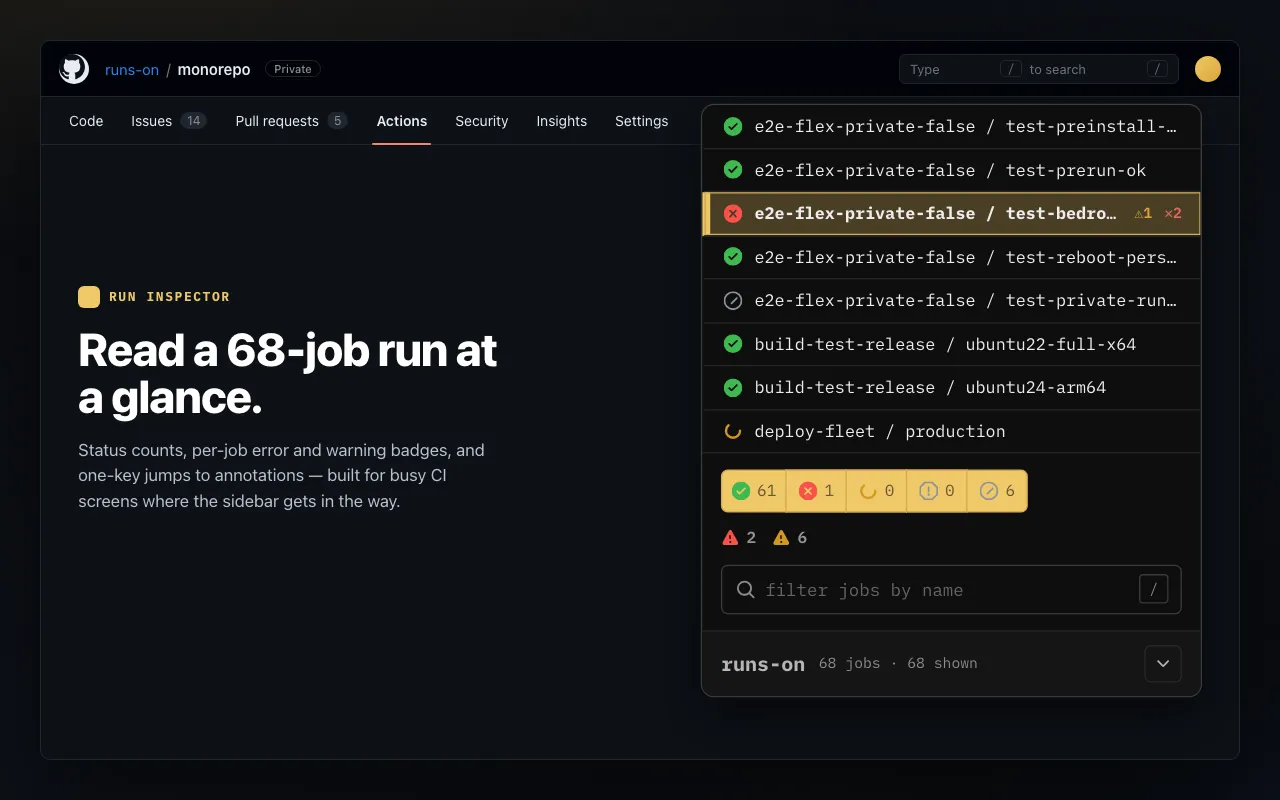Screen dimensions: 1280x800
Task: Click the error badge ×2 on test-bedro
Action: (x=1173, y=213)
